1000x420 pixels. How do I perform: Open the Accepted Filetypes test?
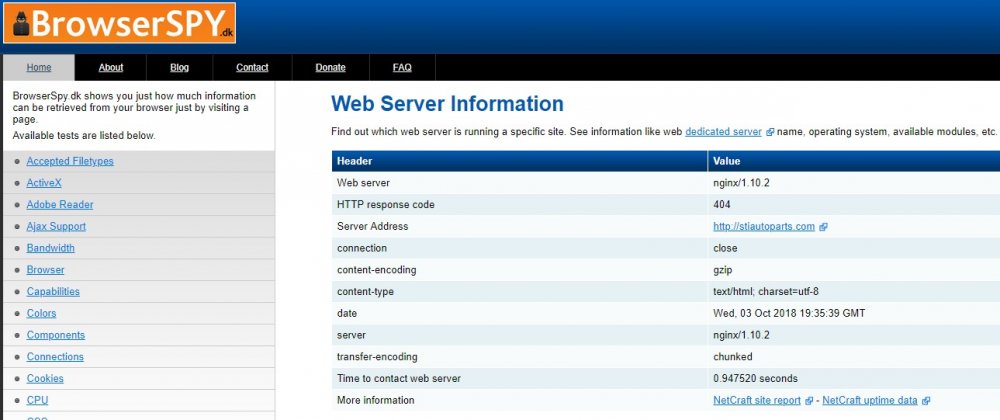70,161
